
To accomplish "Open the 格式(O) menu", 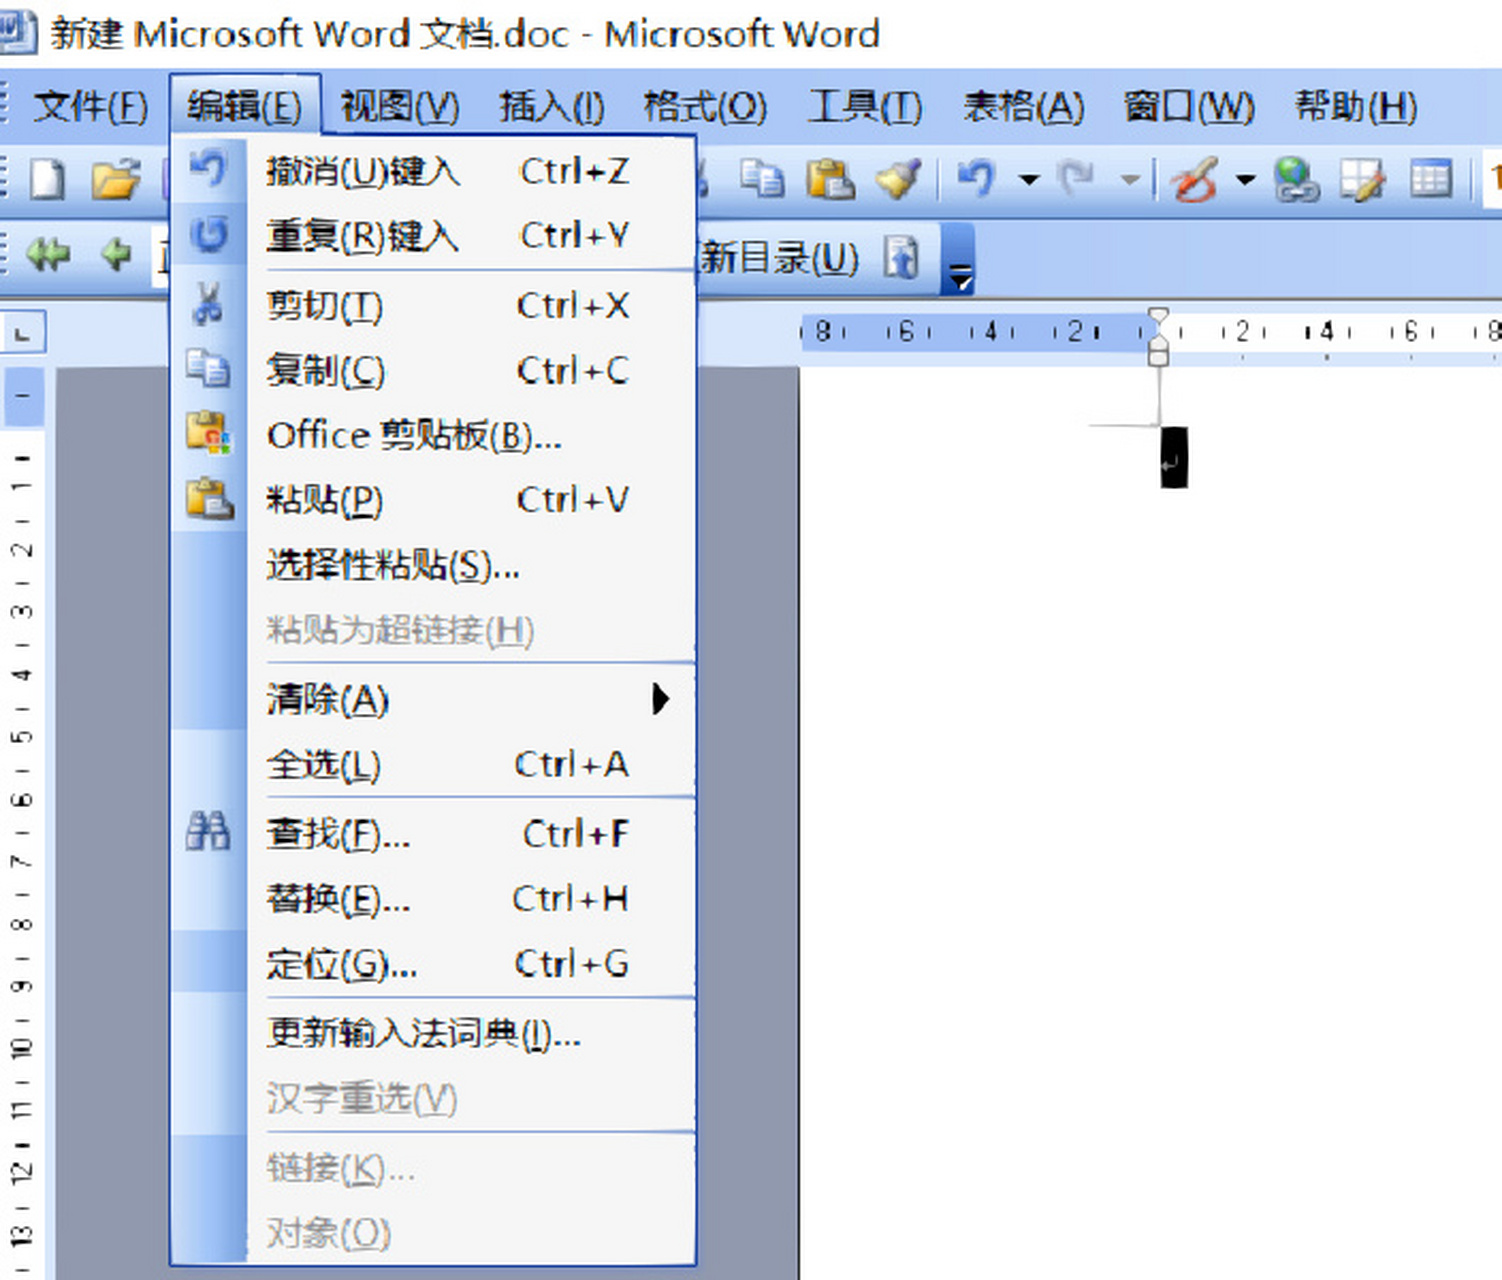I will click(x=705, y=107).
